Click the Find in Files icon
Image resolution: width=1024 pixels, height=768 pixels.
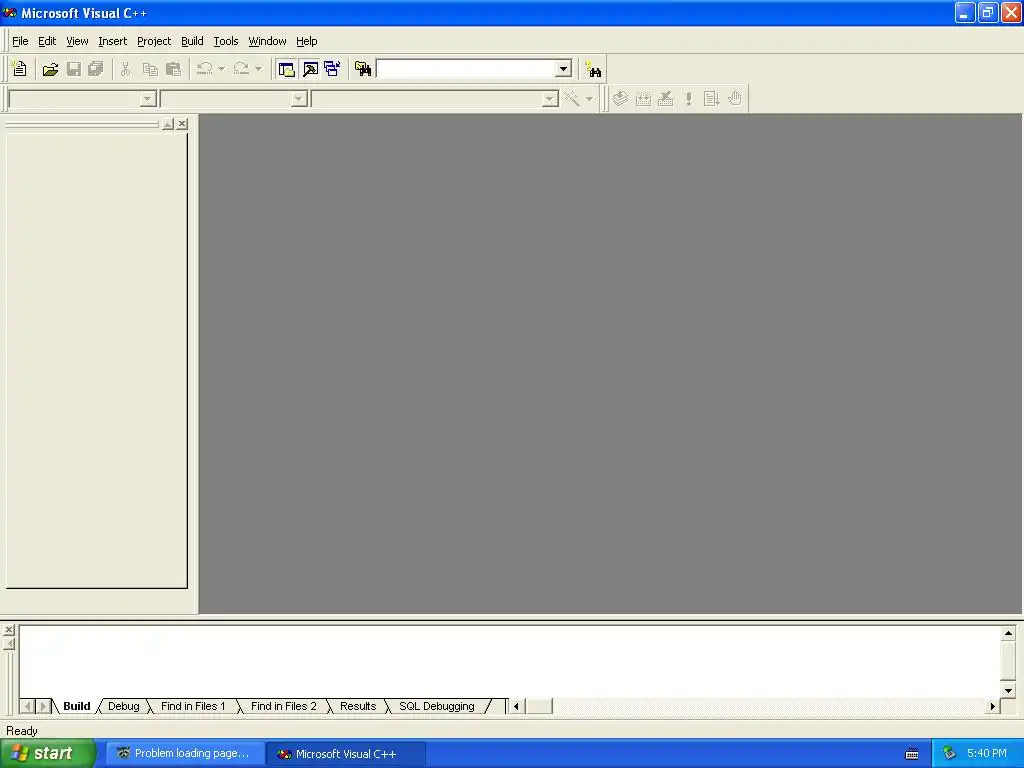[x=362, y=69]
